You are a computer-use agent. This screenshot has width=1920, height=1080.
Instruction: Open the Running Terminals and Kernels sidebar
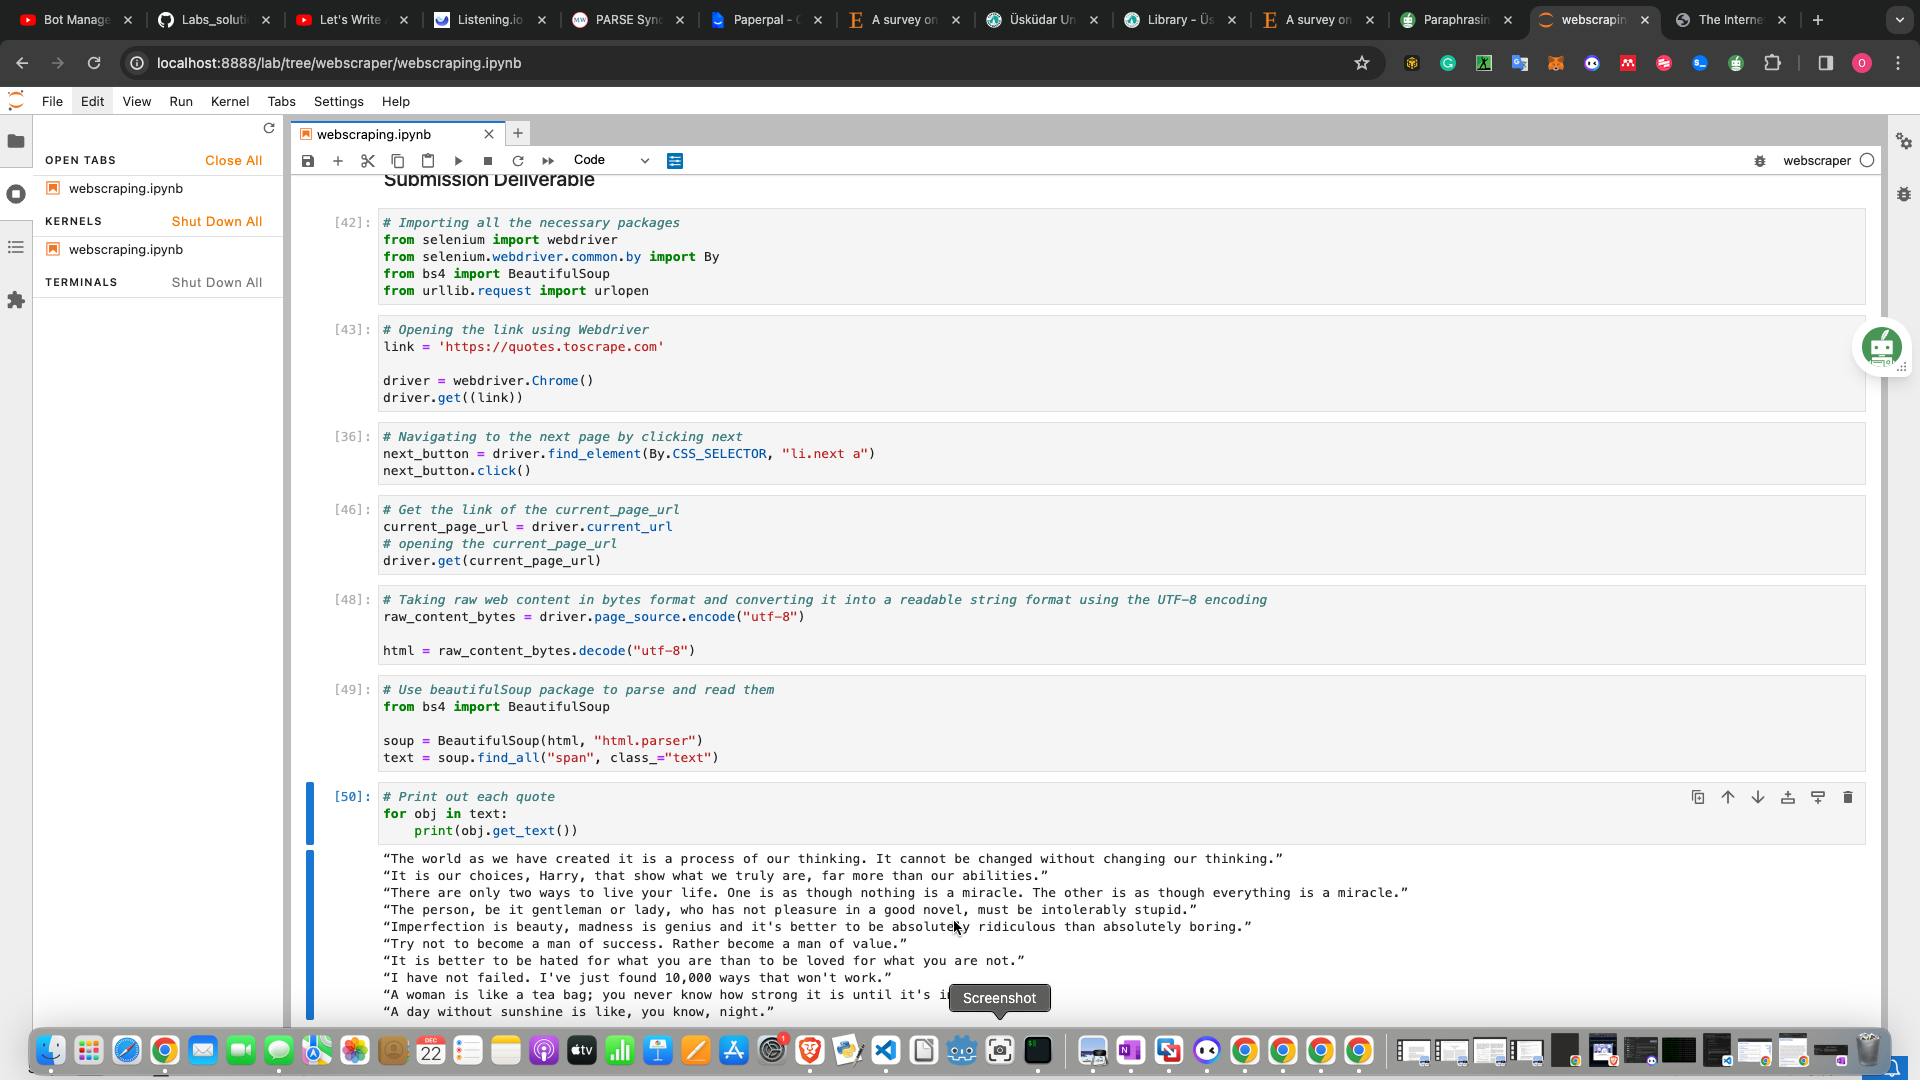[16, 194]
